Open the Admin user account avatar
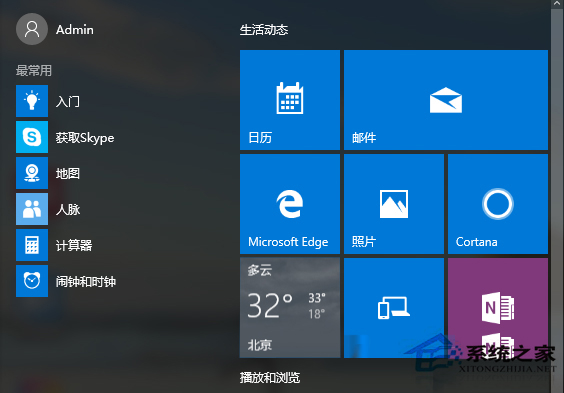The width and height of the screenshot is (564, 393). [x=32, y=29]
